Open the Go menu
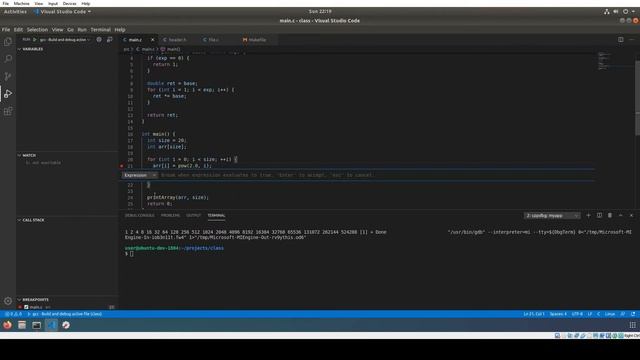 click(70, 29)
